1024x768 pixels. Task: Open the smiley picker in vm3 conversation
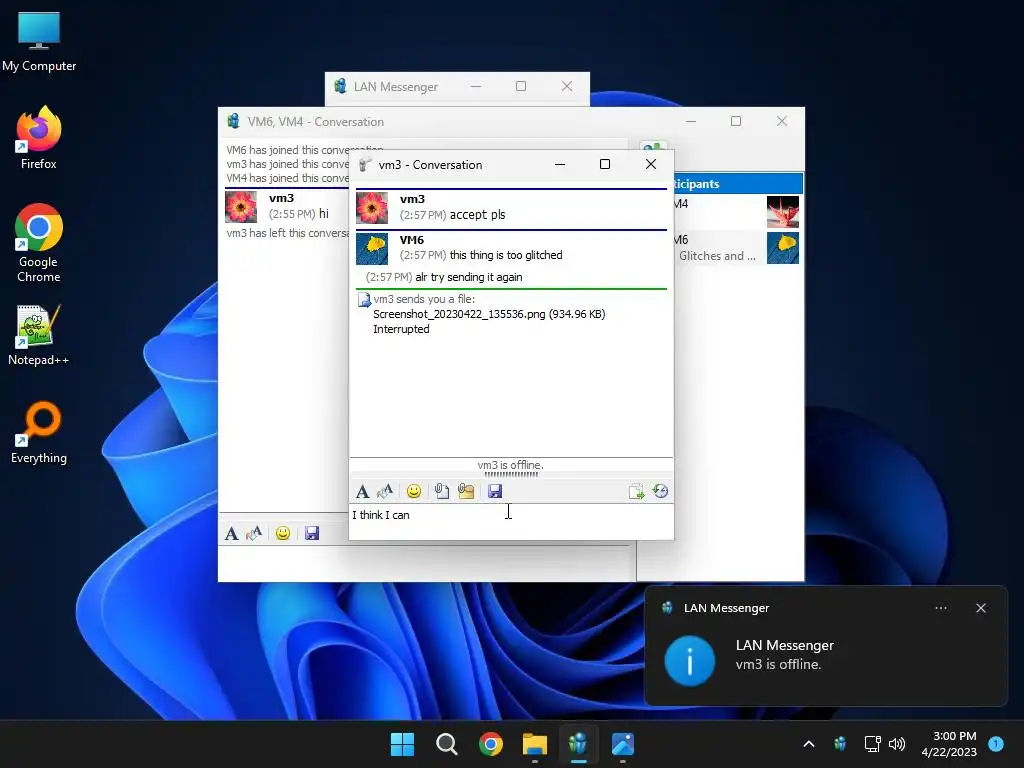click(414, 491)
